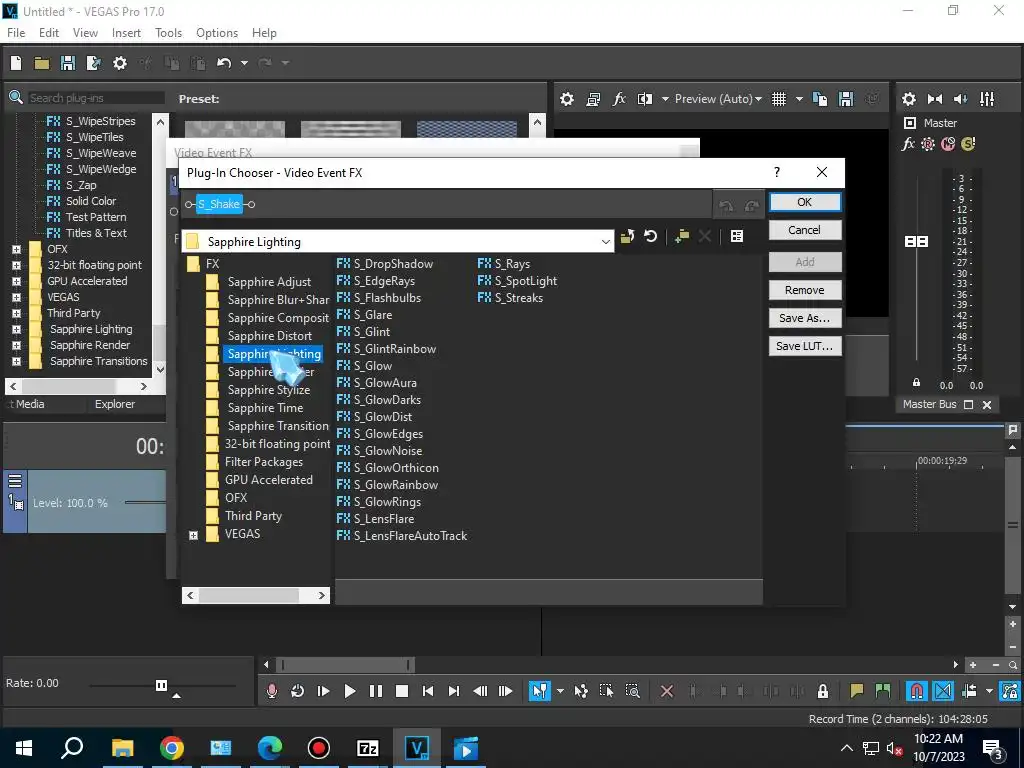The height and width of the screenshot is (768, 1024).
Task: Toggle Master fader lock icon
Action: click(x=916, y=383)
